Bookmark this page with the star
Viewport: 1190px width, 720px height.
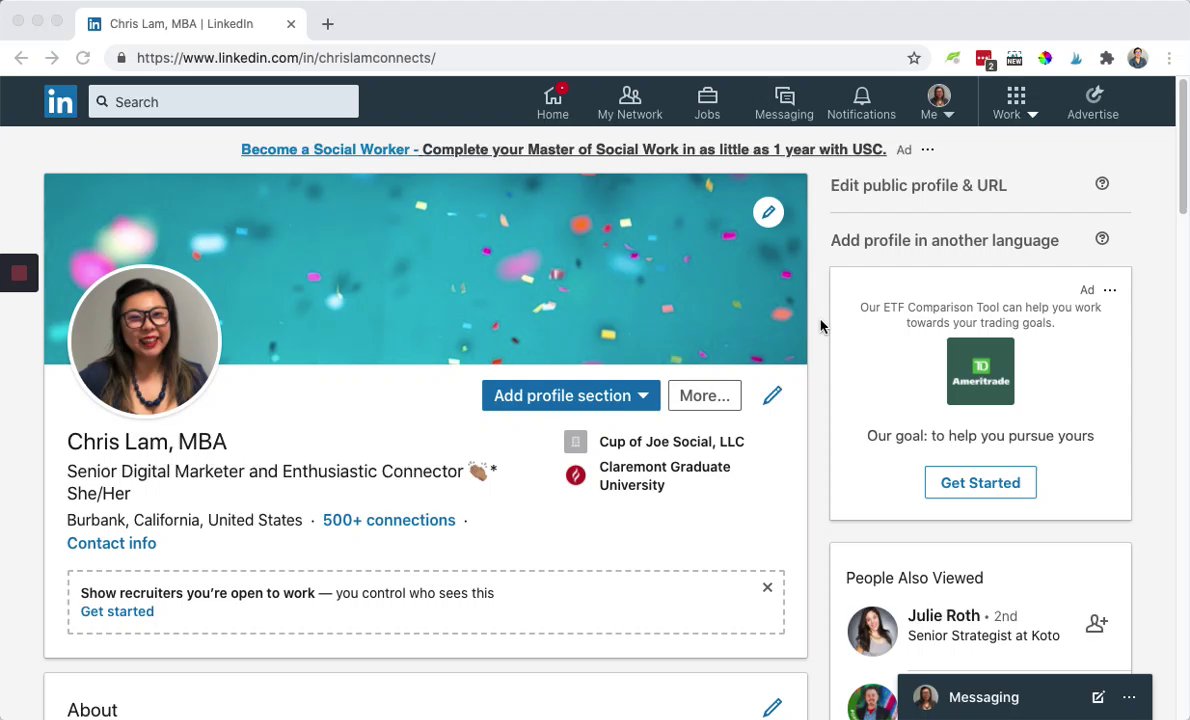[x=914, y=58]
